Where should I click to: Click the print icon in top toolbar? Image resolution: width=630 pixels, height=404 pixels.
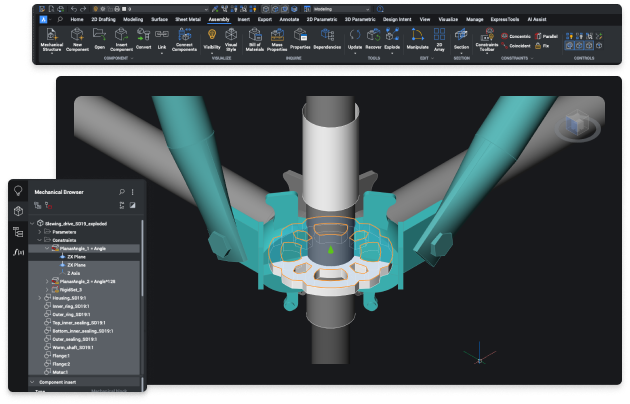pyautogui.click(x=117, y=9)
